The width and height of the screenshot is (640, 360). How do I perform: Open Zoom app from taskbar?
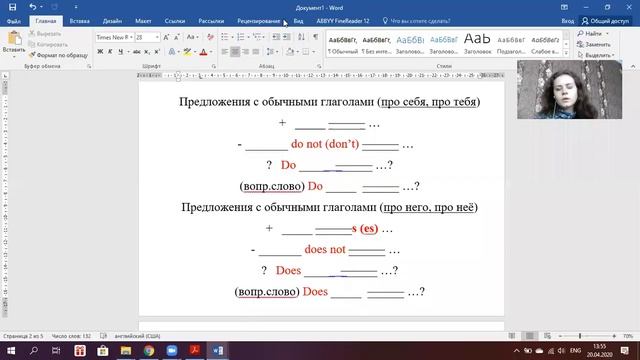click(172, 351)
